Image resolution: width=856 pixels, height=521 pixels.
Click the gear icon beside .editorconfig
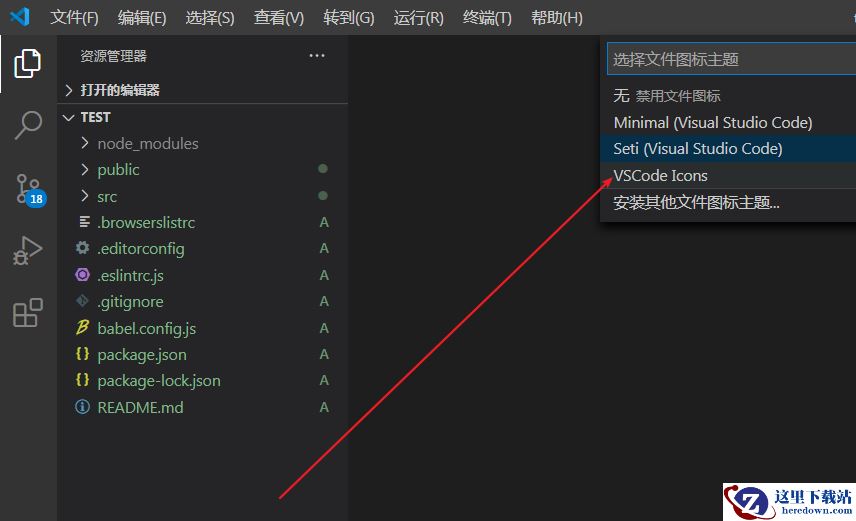82,248
